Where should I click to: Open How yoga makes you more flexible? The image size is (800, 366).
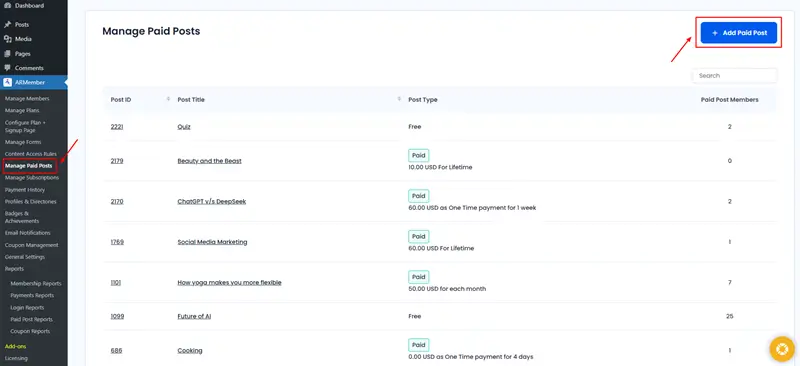tap(230, 282)
